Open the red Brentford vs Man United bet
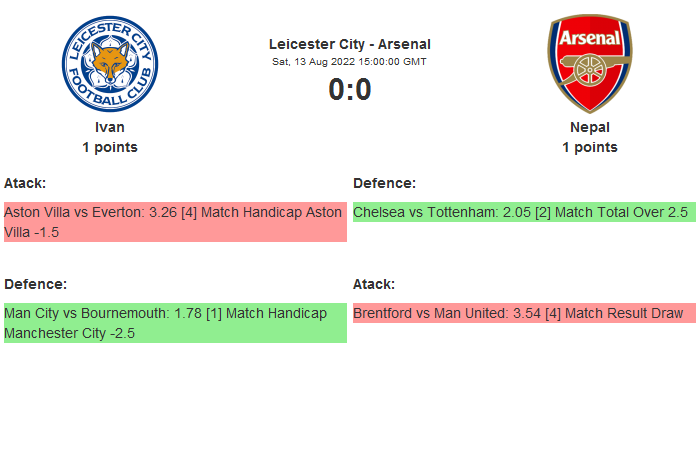The width and height of the screenshot is (700, 460). (x=522, y=313)
